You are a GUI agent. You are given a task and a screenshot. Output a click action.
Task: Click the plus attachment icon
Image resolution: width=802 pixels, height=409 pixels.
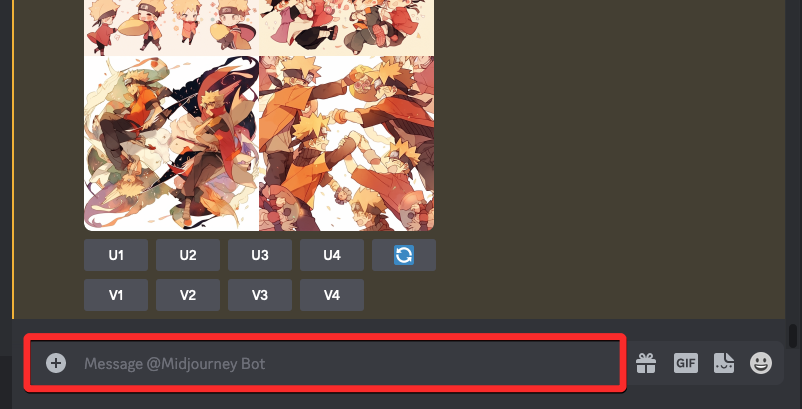coord(56,363)
